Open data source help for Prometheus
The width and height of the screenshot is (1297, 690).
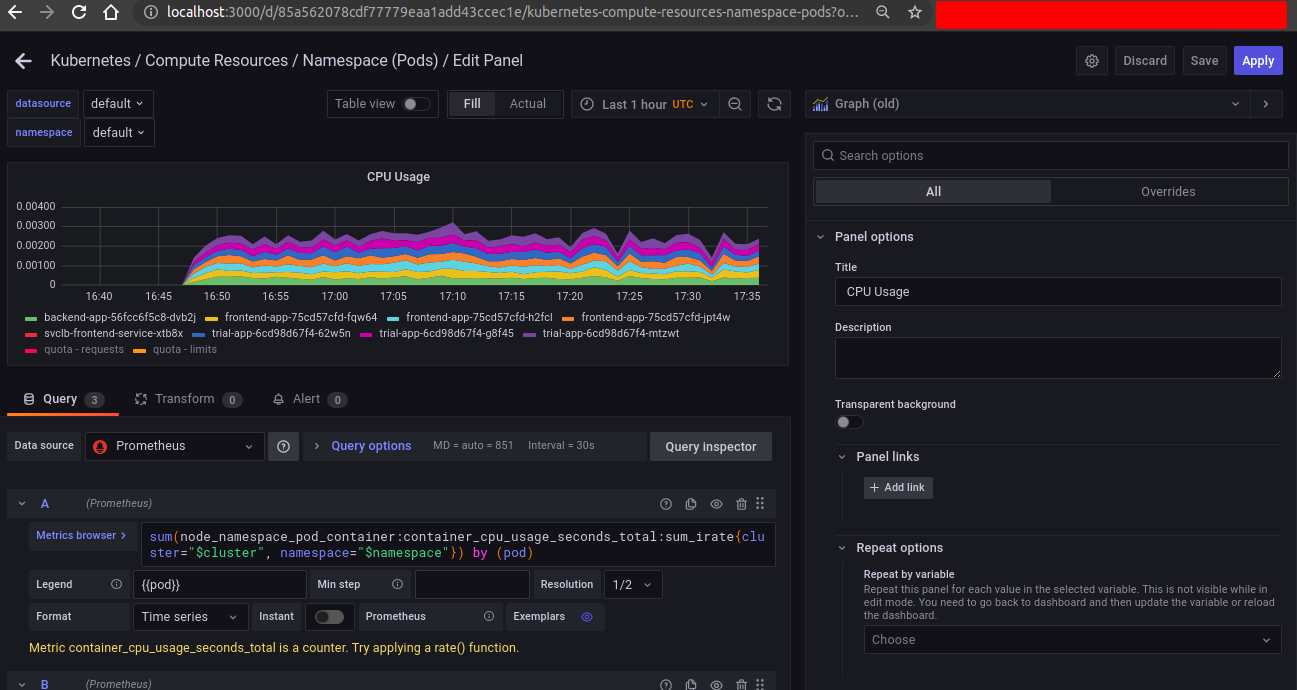(283, 447)
